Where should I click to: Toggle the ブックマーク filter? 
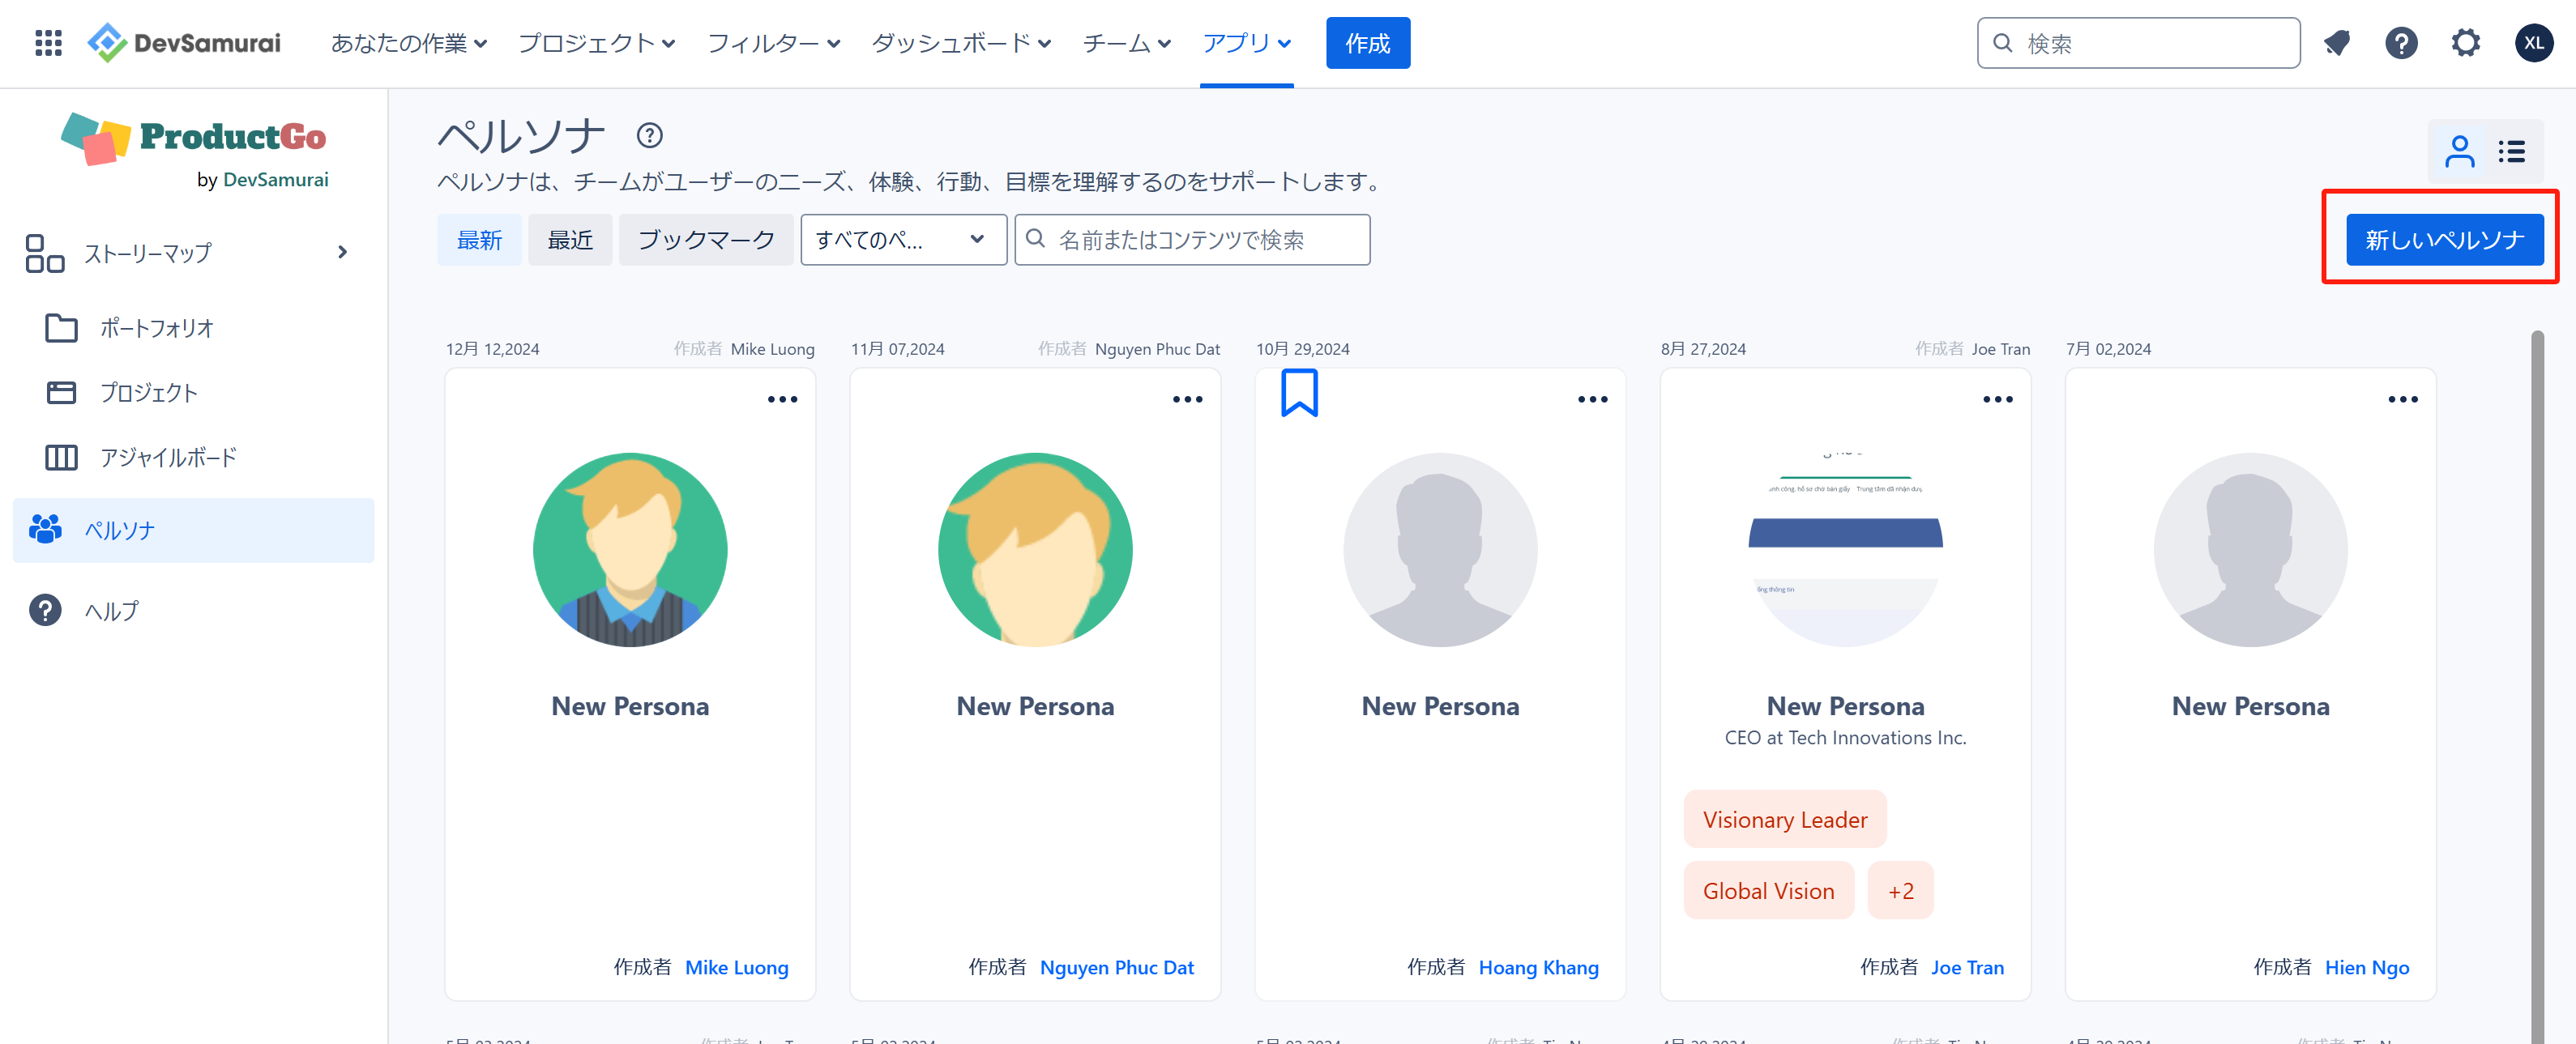pos(706,240)
